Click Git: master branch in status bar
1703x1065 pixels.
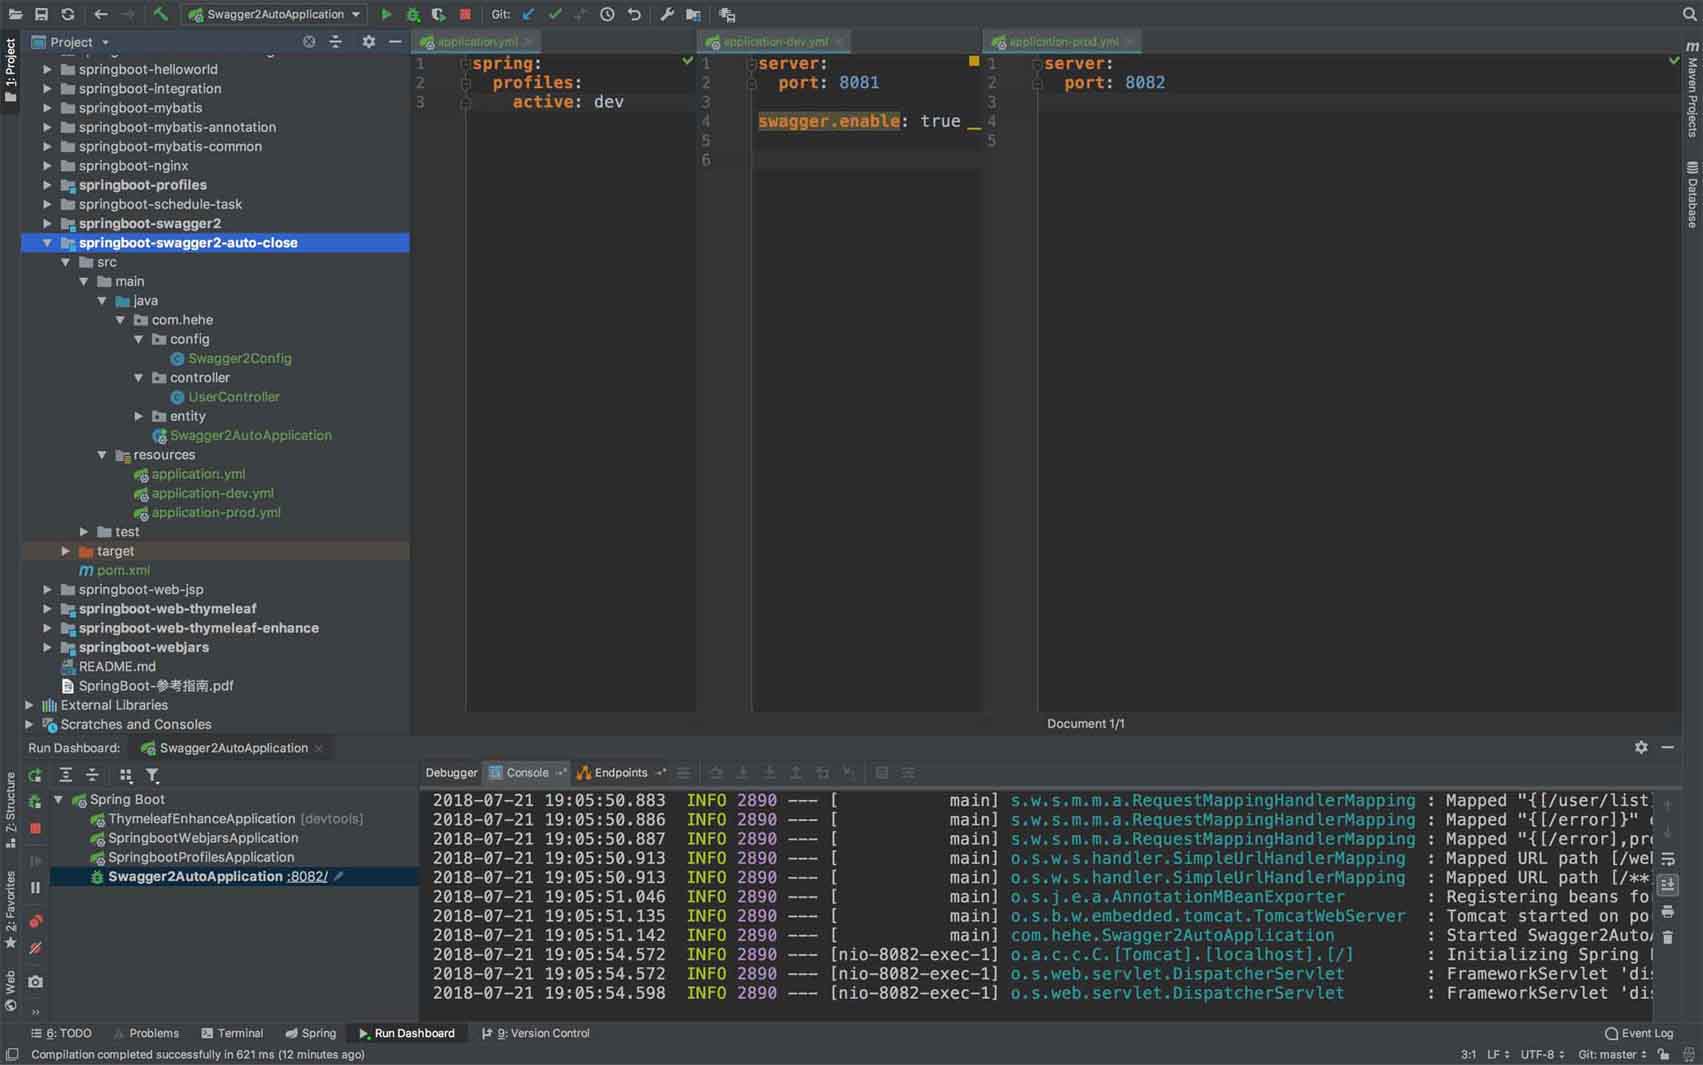[x=1612, y=1054]
